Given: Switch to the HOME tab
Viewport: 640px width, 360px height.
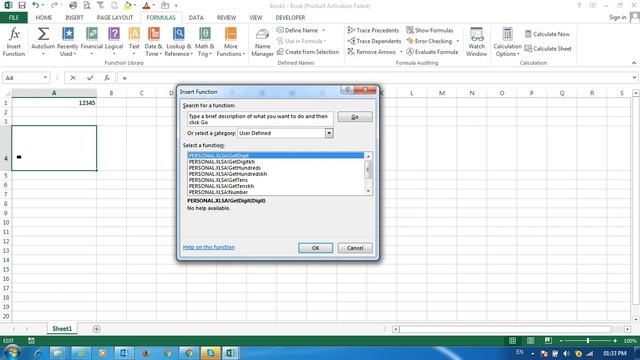Looking at the screenshot, I should tap(44, 18).
